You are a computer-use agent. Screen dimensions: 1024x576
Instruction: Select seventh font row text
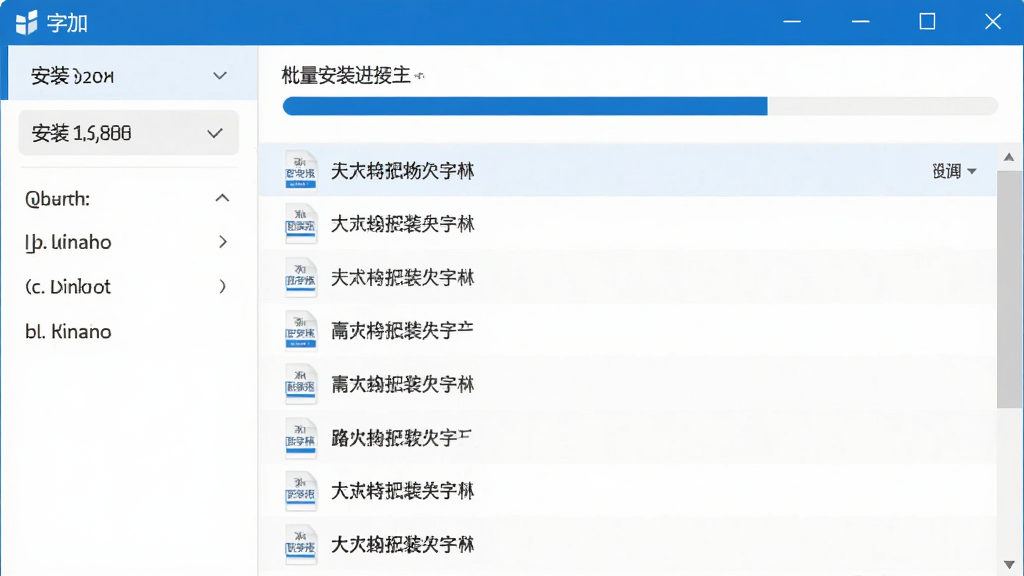click(402, 491)
